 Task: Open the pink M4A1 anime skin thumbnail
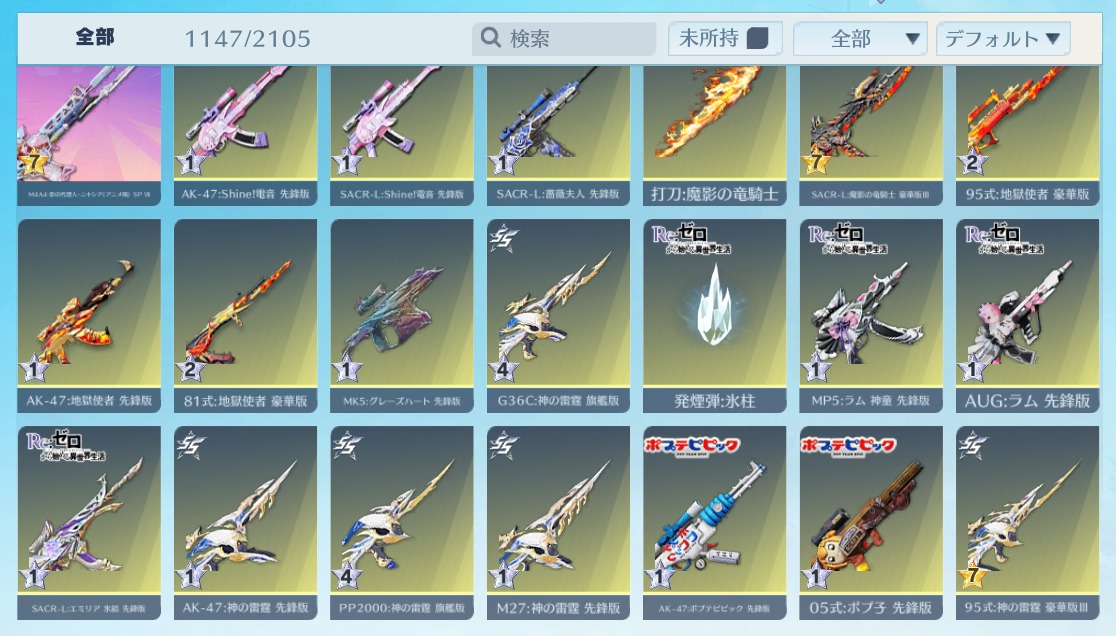point(89,136)
